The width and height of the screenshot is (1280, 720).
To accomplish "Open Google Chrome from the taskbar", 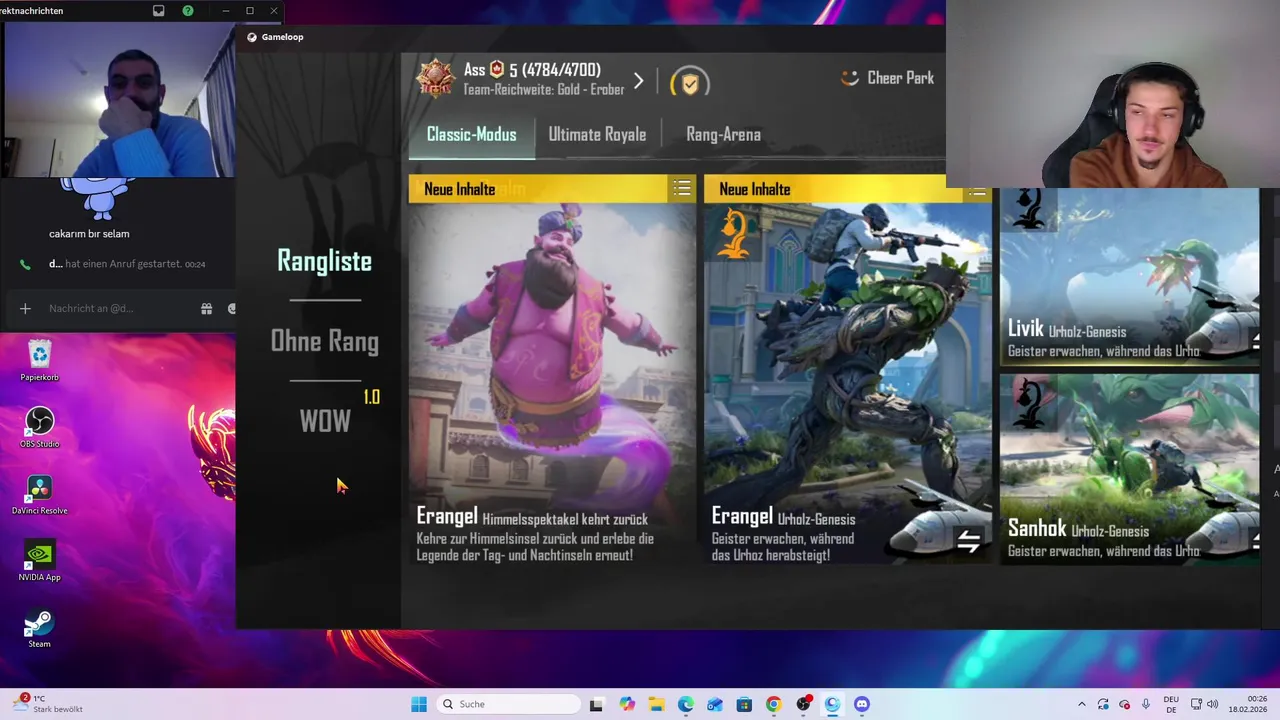I will [774, 704].
